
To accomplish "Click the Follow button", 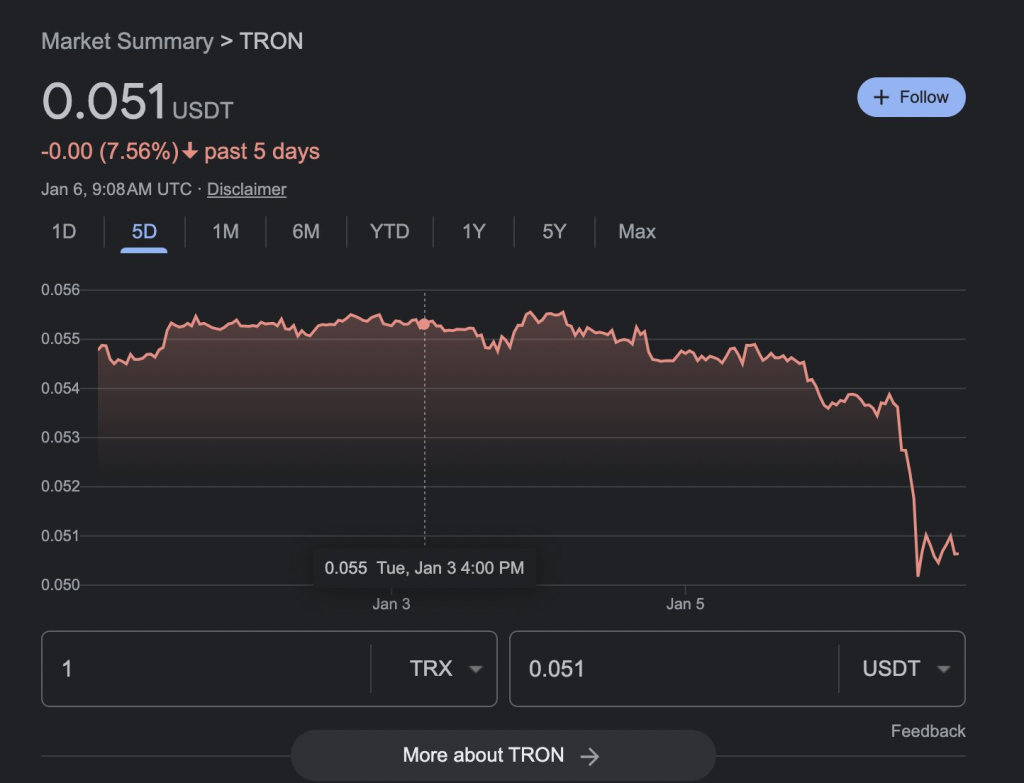I will point(911,97).
